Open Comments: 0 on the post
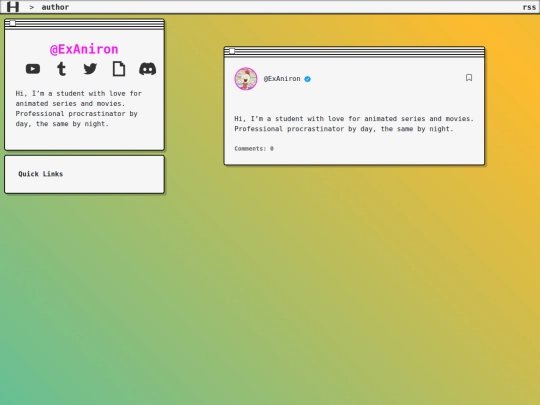 tap(254, 149)
